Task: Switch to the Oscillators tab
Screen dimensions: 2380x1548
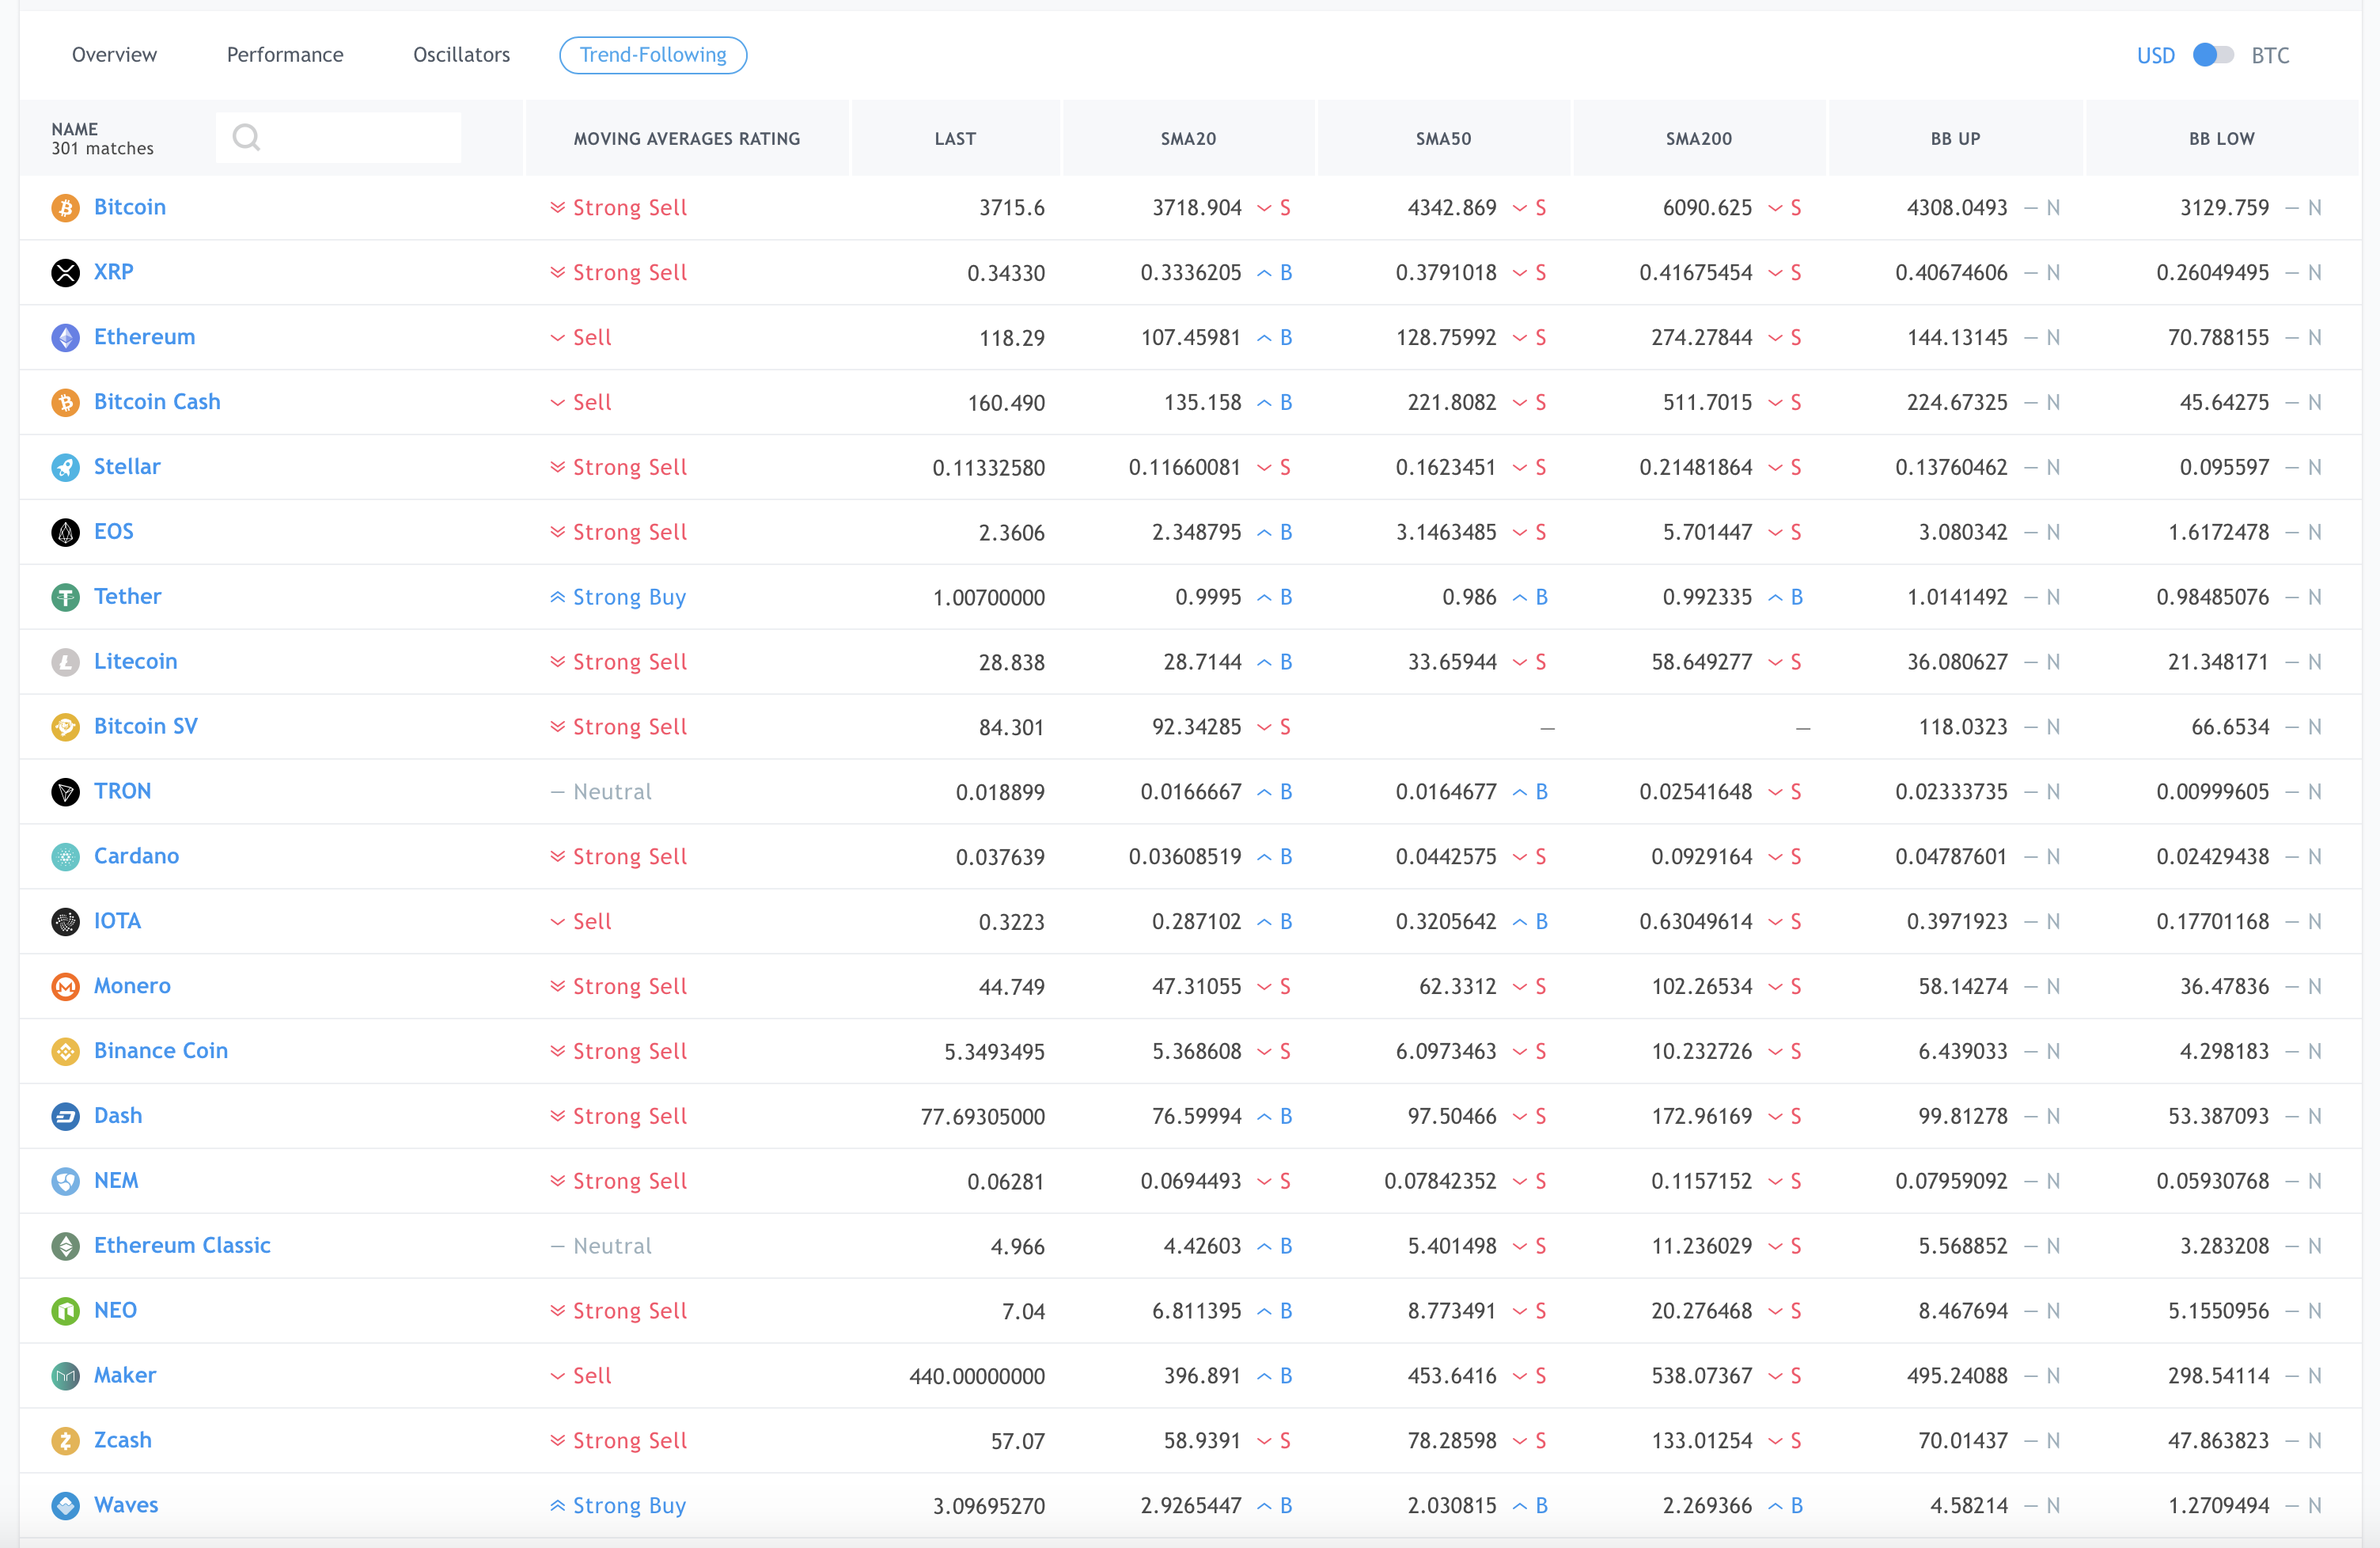Action: [461, 55]
